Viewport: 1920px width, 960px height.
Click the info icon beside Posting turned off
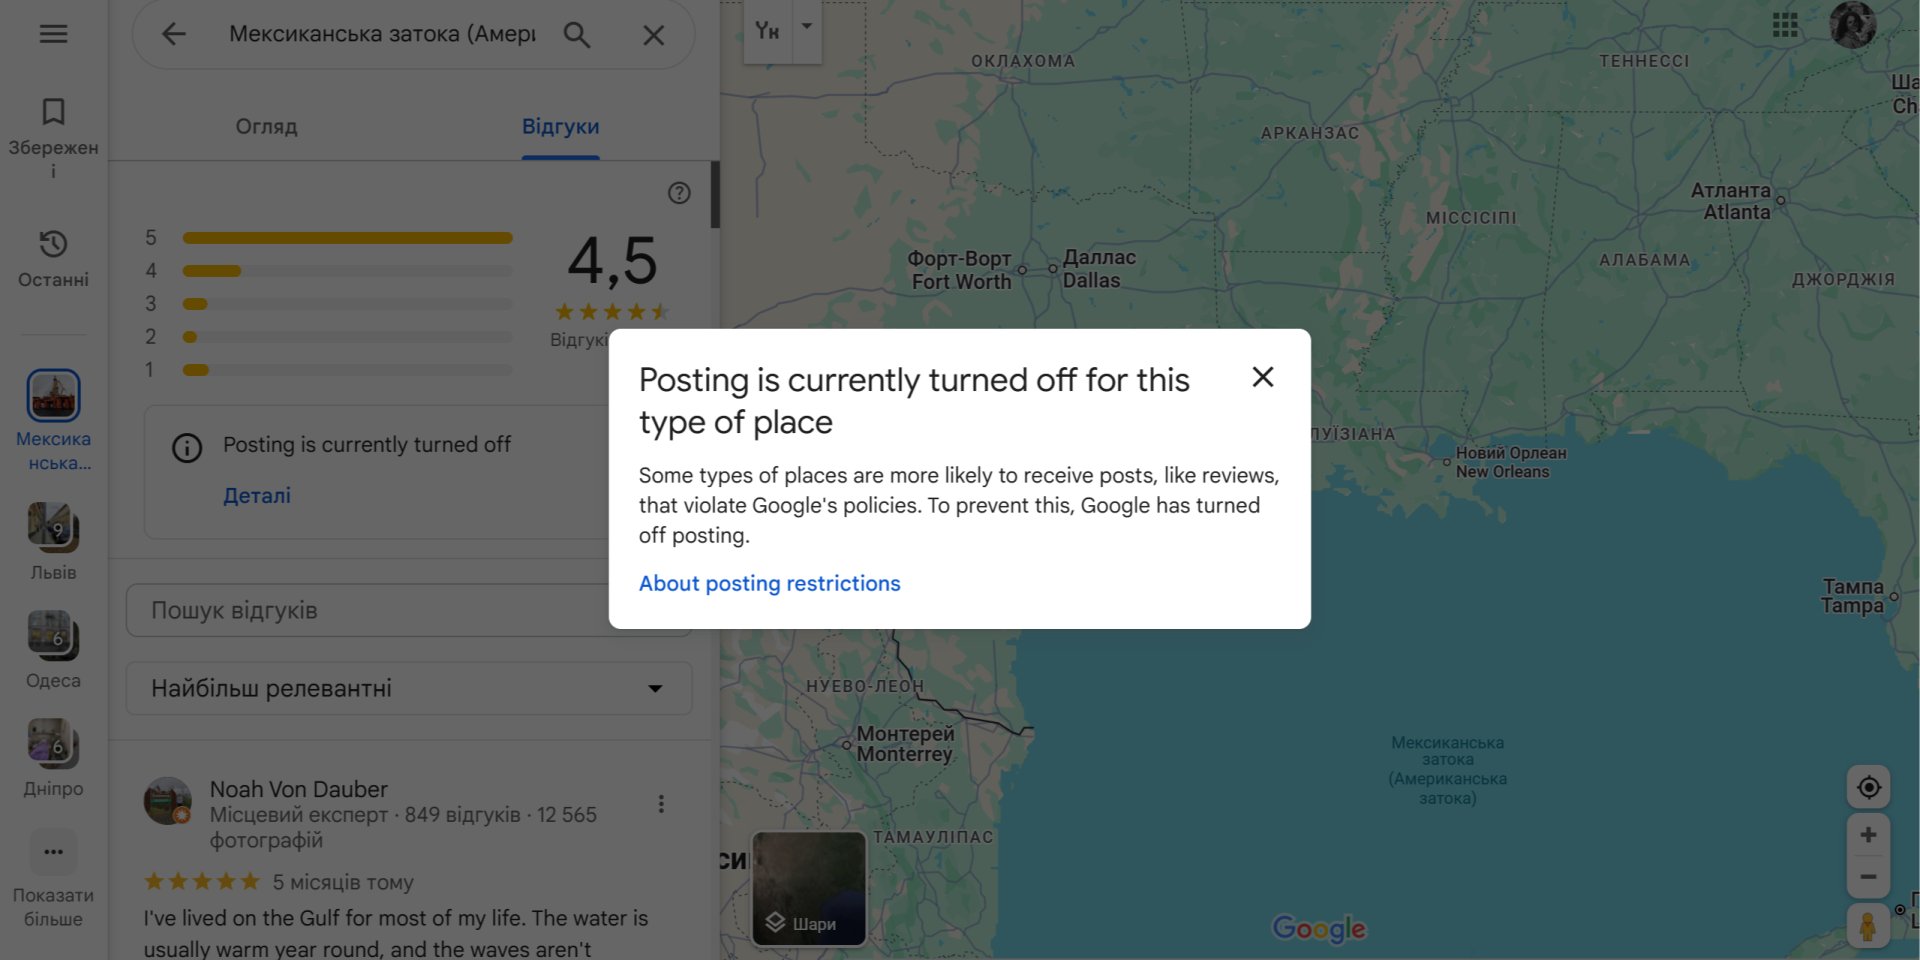click(x=187, y=447)
